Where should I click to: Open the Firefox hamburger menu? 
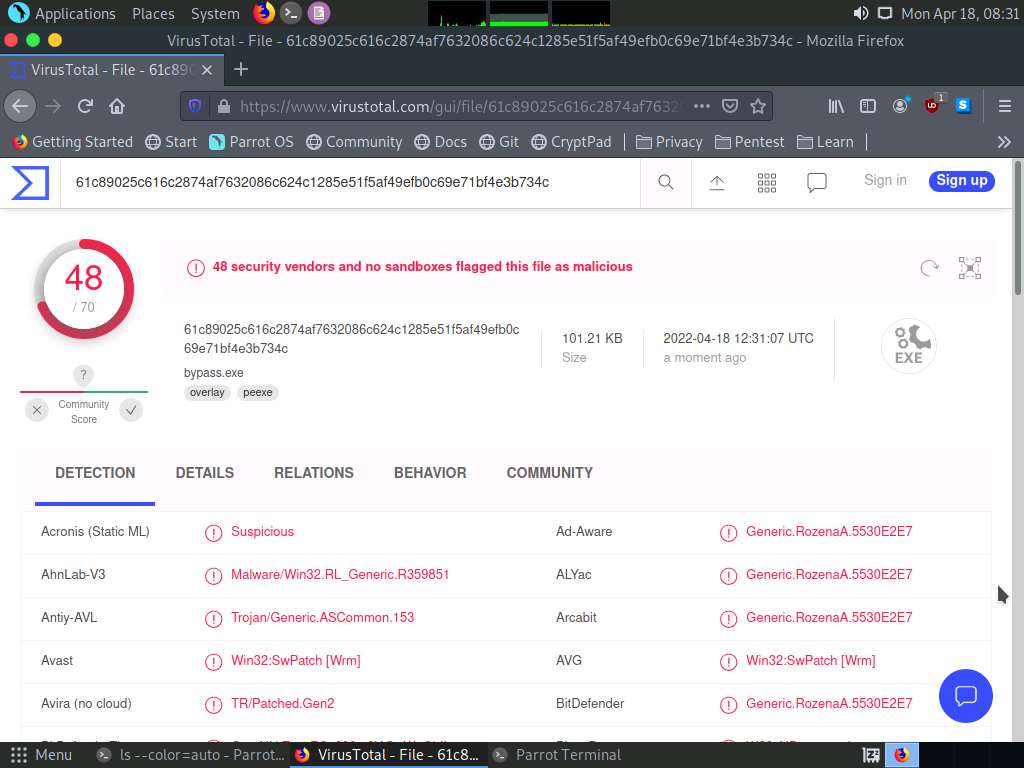[x=1005, y=106]
